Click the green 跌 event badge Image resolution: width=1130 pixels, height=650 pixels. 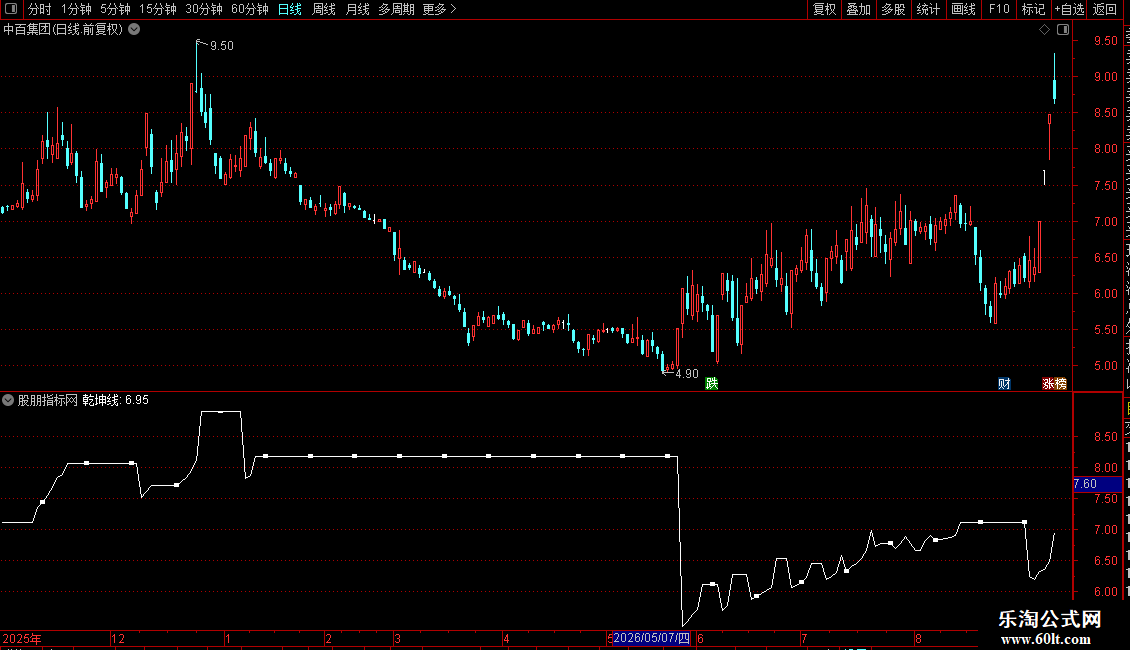click(712, 383)
